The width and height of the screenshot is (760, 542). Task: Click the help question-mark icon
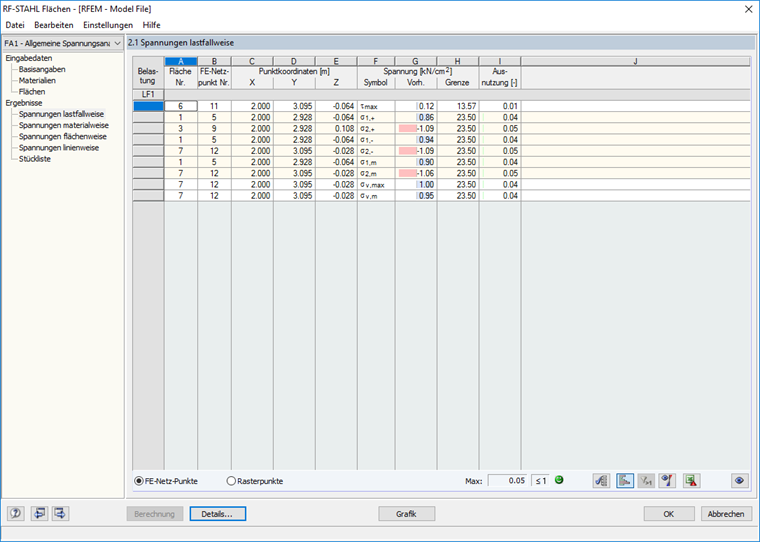[16, 513]
